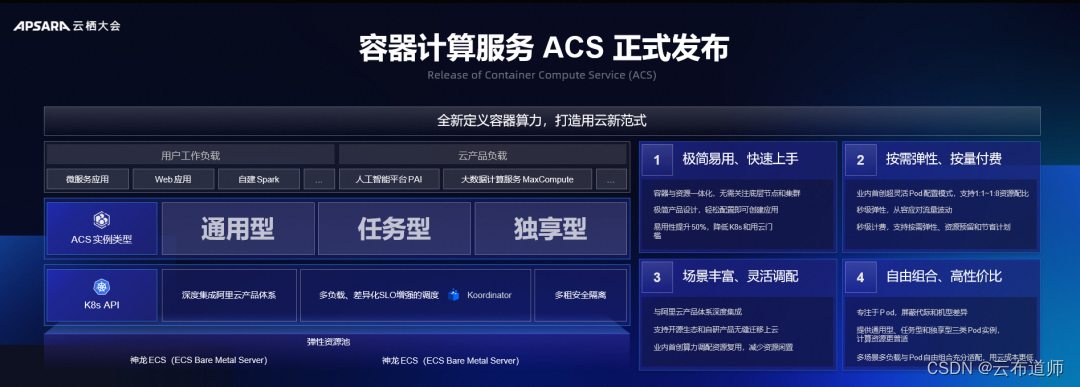The width and height of the screenshot is (1080, 387).
Task: Click the ellipsis box beside MaxCompute
Action: [612, 180]
